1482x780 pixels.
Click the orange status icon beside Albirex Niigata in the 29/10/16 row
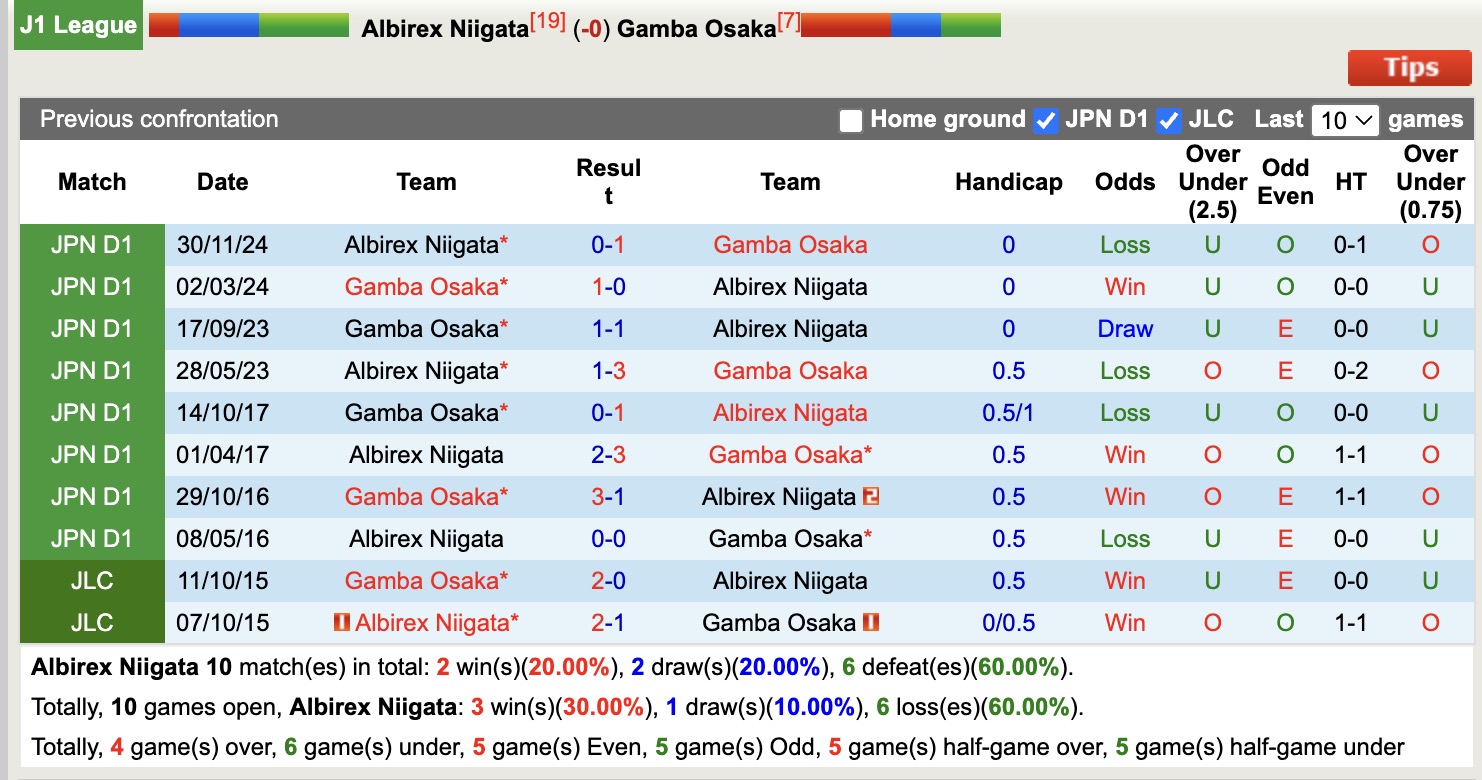(870, 496)
